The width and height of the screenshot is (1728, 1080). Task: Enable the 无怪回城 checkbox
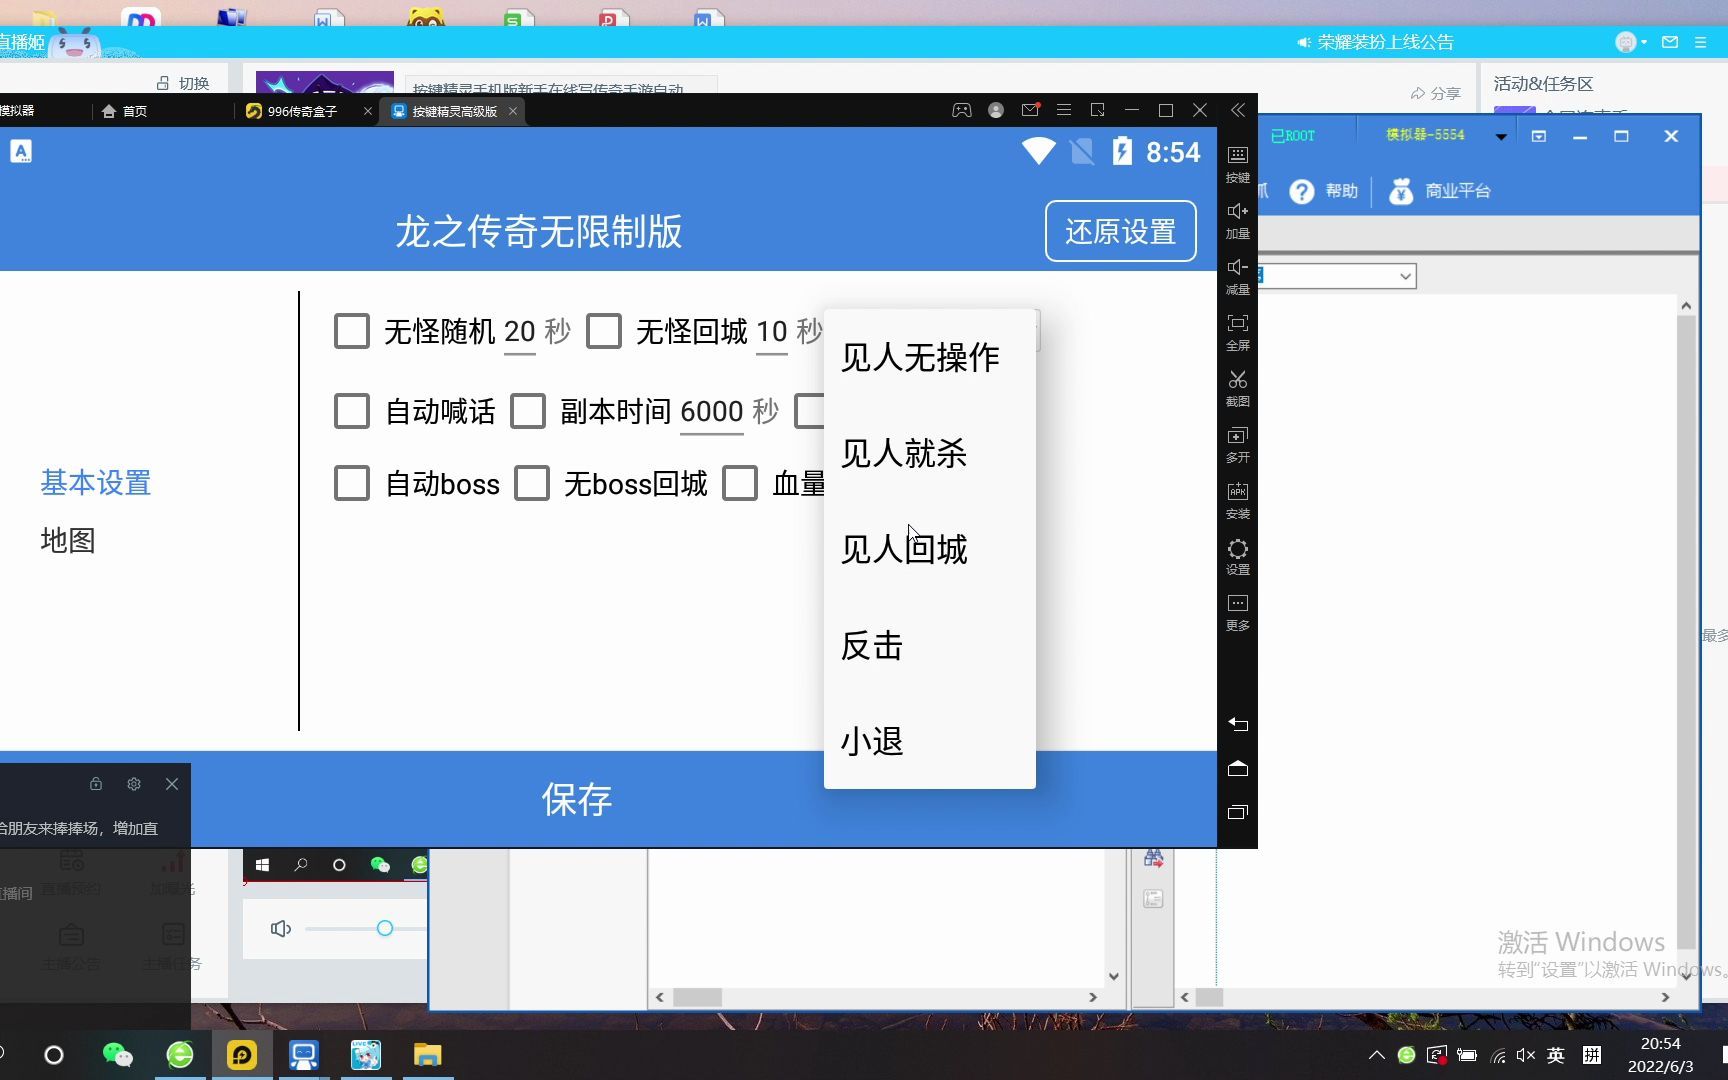click(x=604, y=331)
